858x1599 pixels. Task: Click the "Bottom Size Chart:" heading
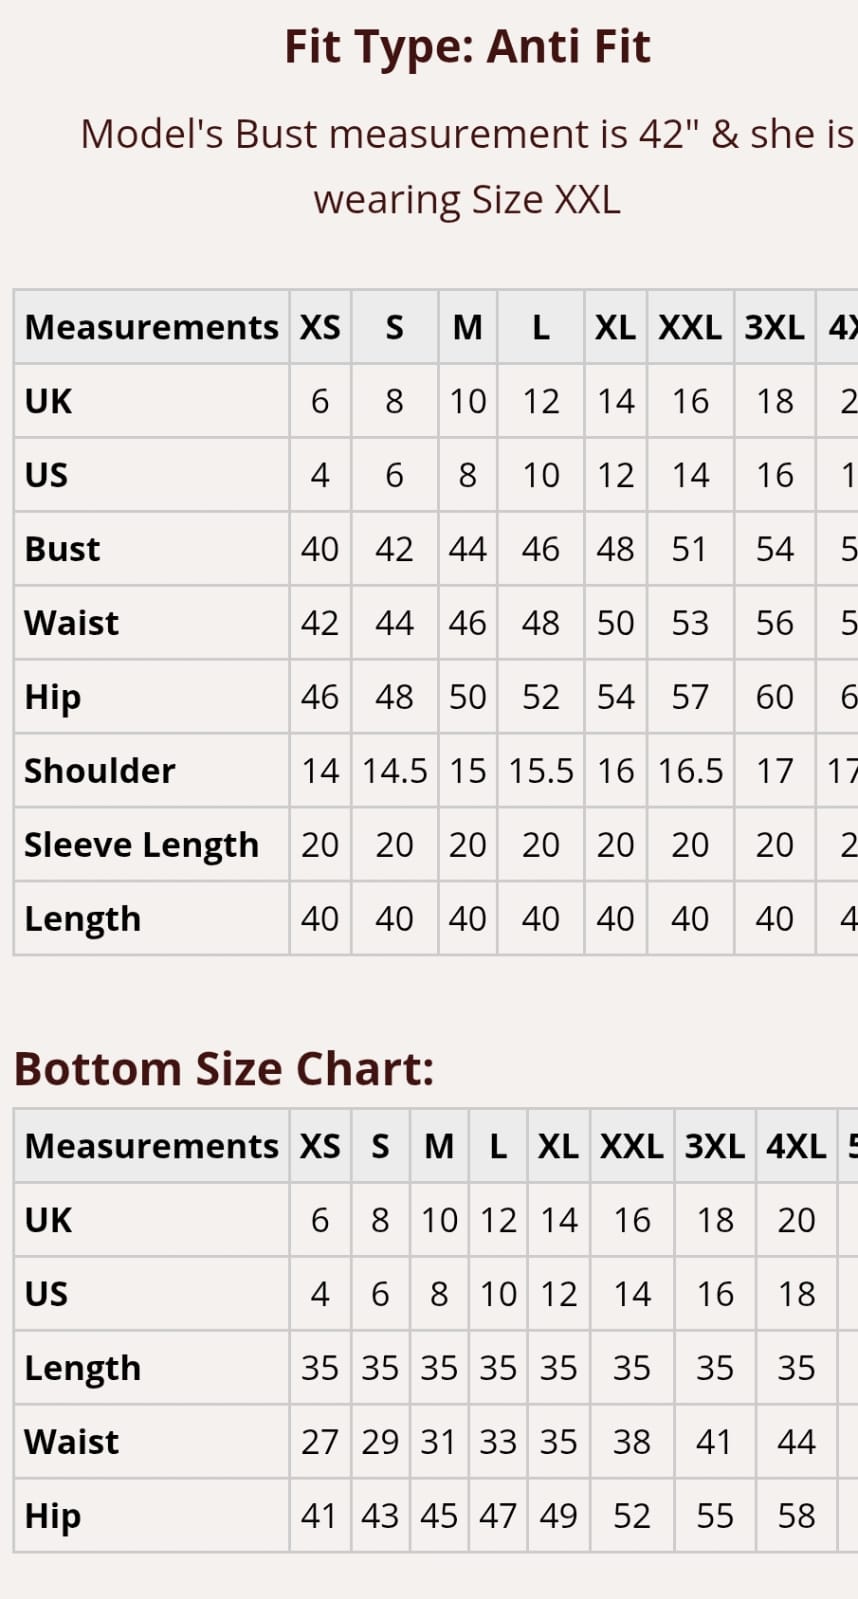224,1069
